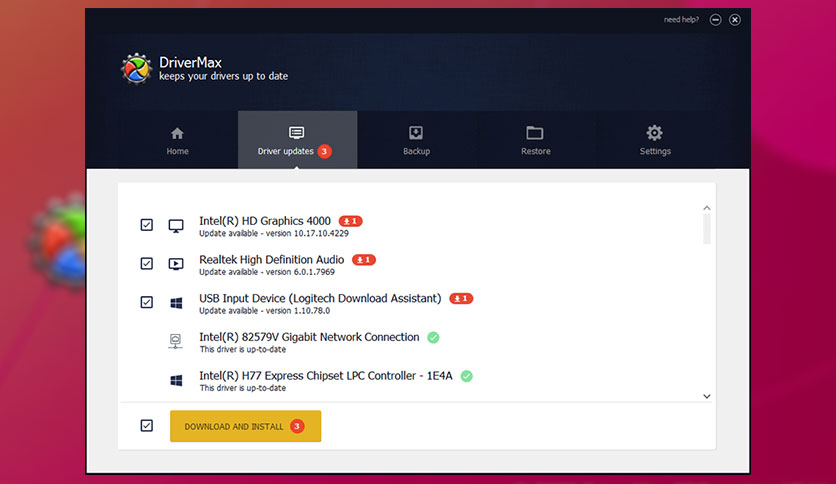Click version 1.10.78.0 update text
Viewport: 836px width, 484px height.
[x=264, y=311]
